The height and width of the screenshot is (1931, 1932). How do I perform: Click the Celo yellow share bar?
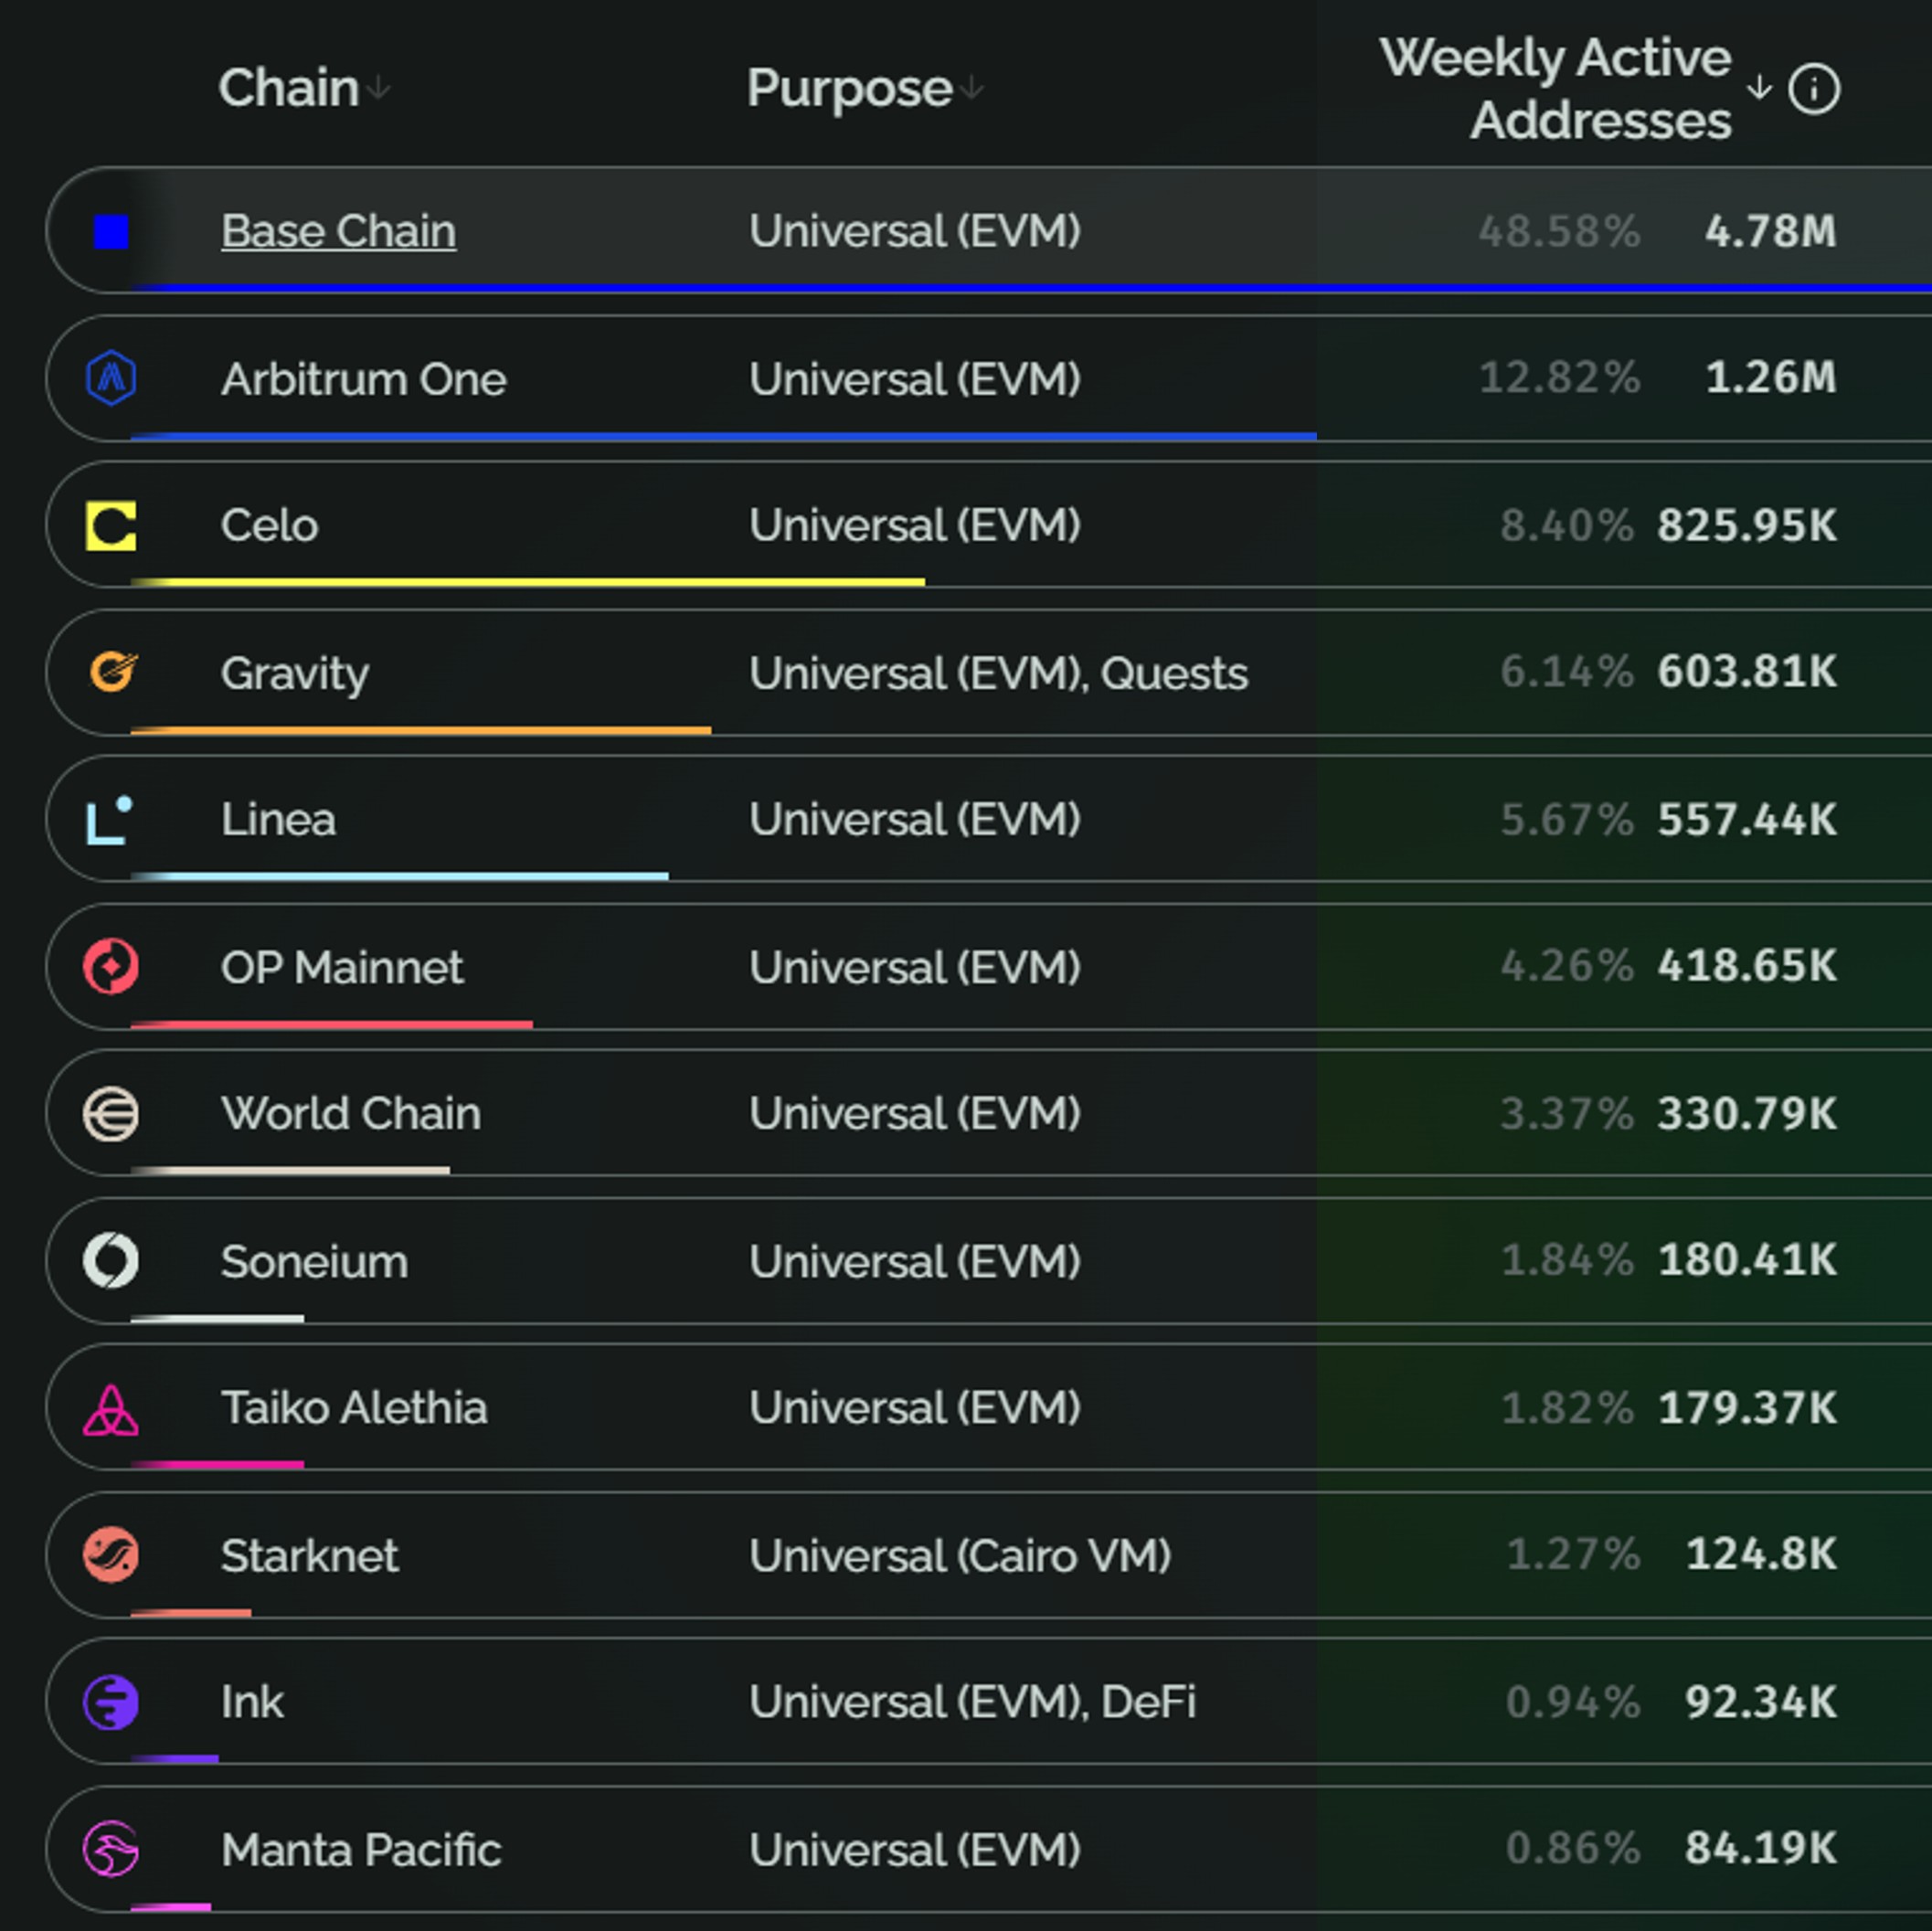527,581
